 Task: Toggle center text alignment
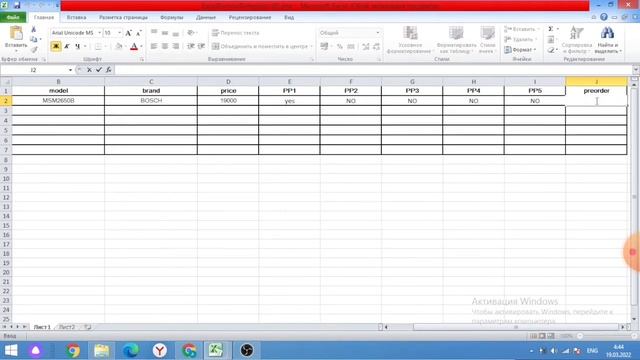point(165,47)
